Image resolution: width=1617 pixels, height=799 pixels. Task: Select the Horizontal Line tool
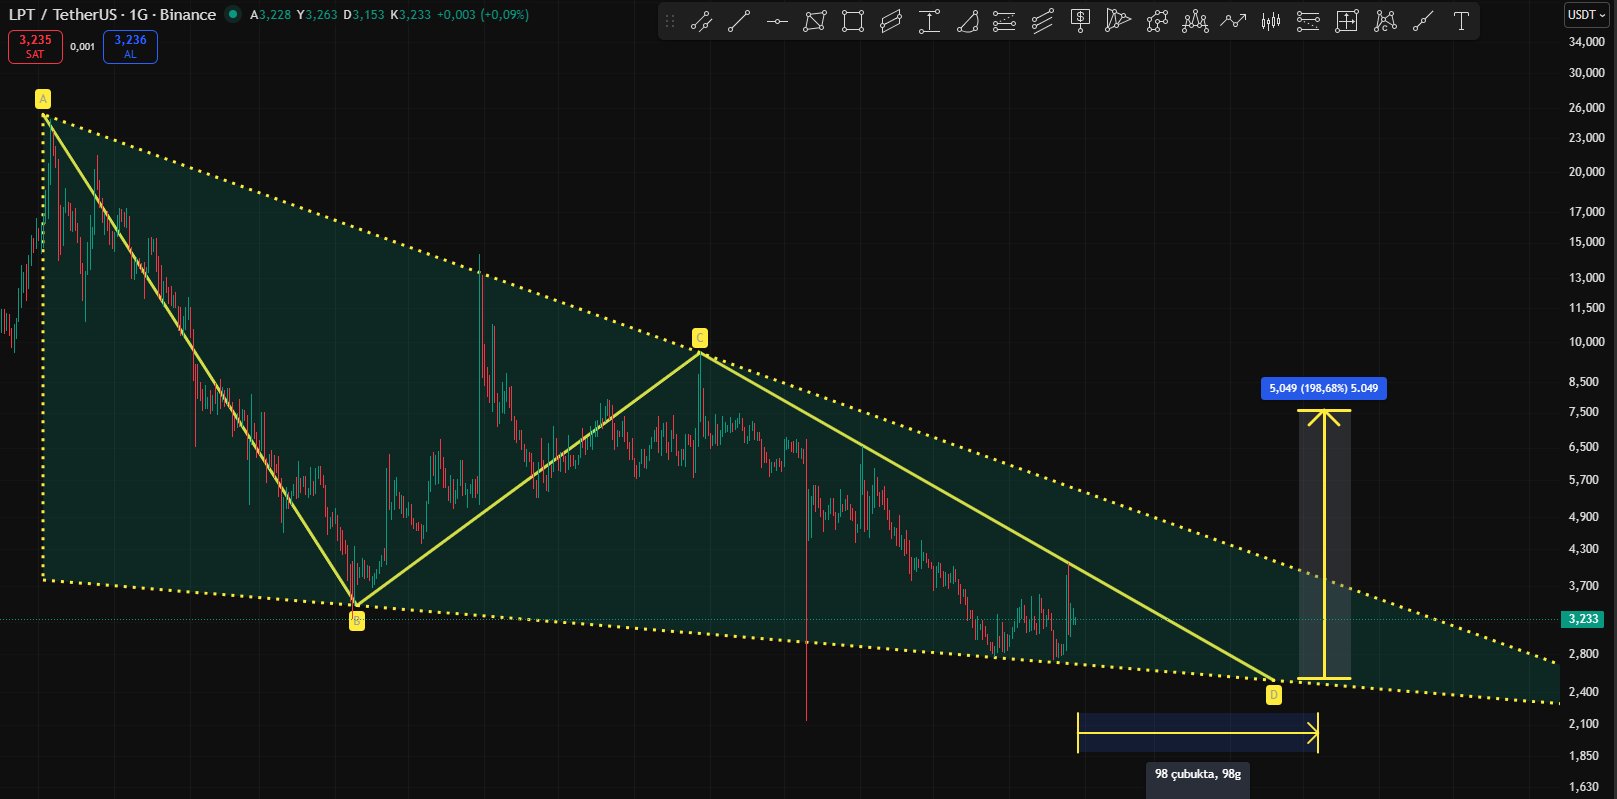tap(777, 21)
